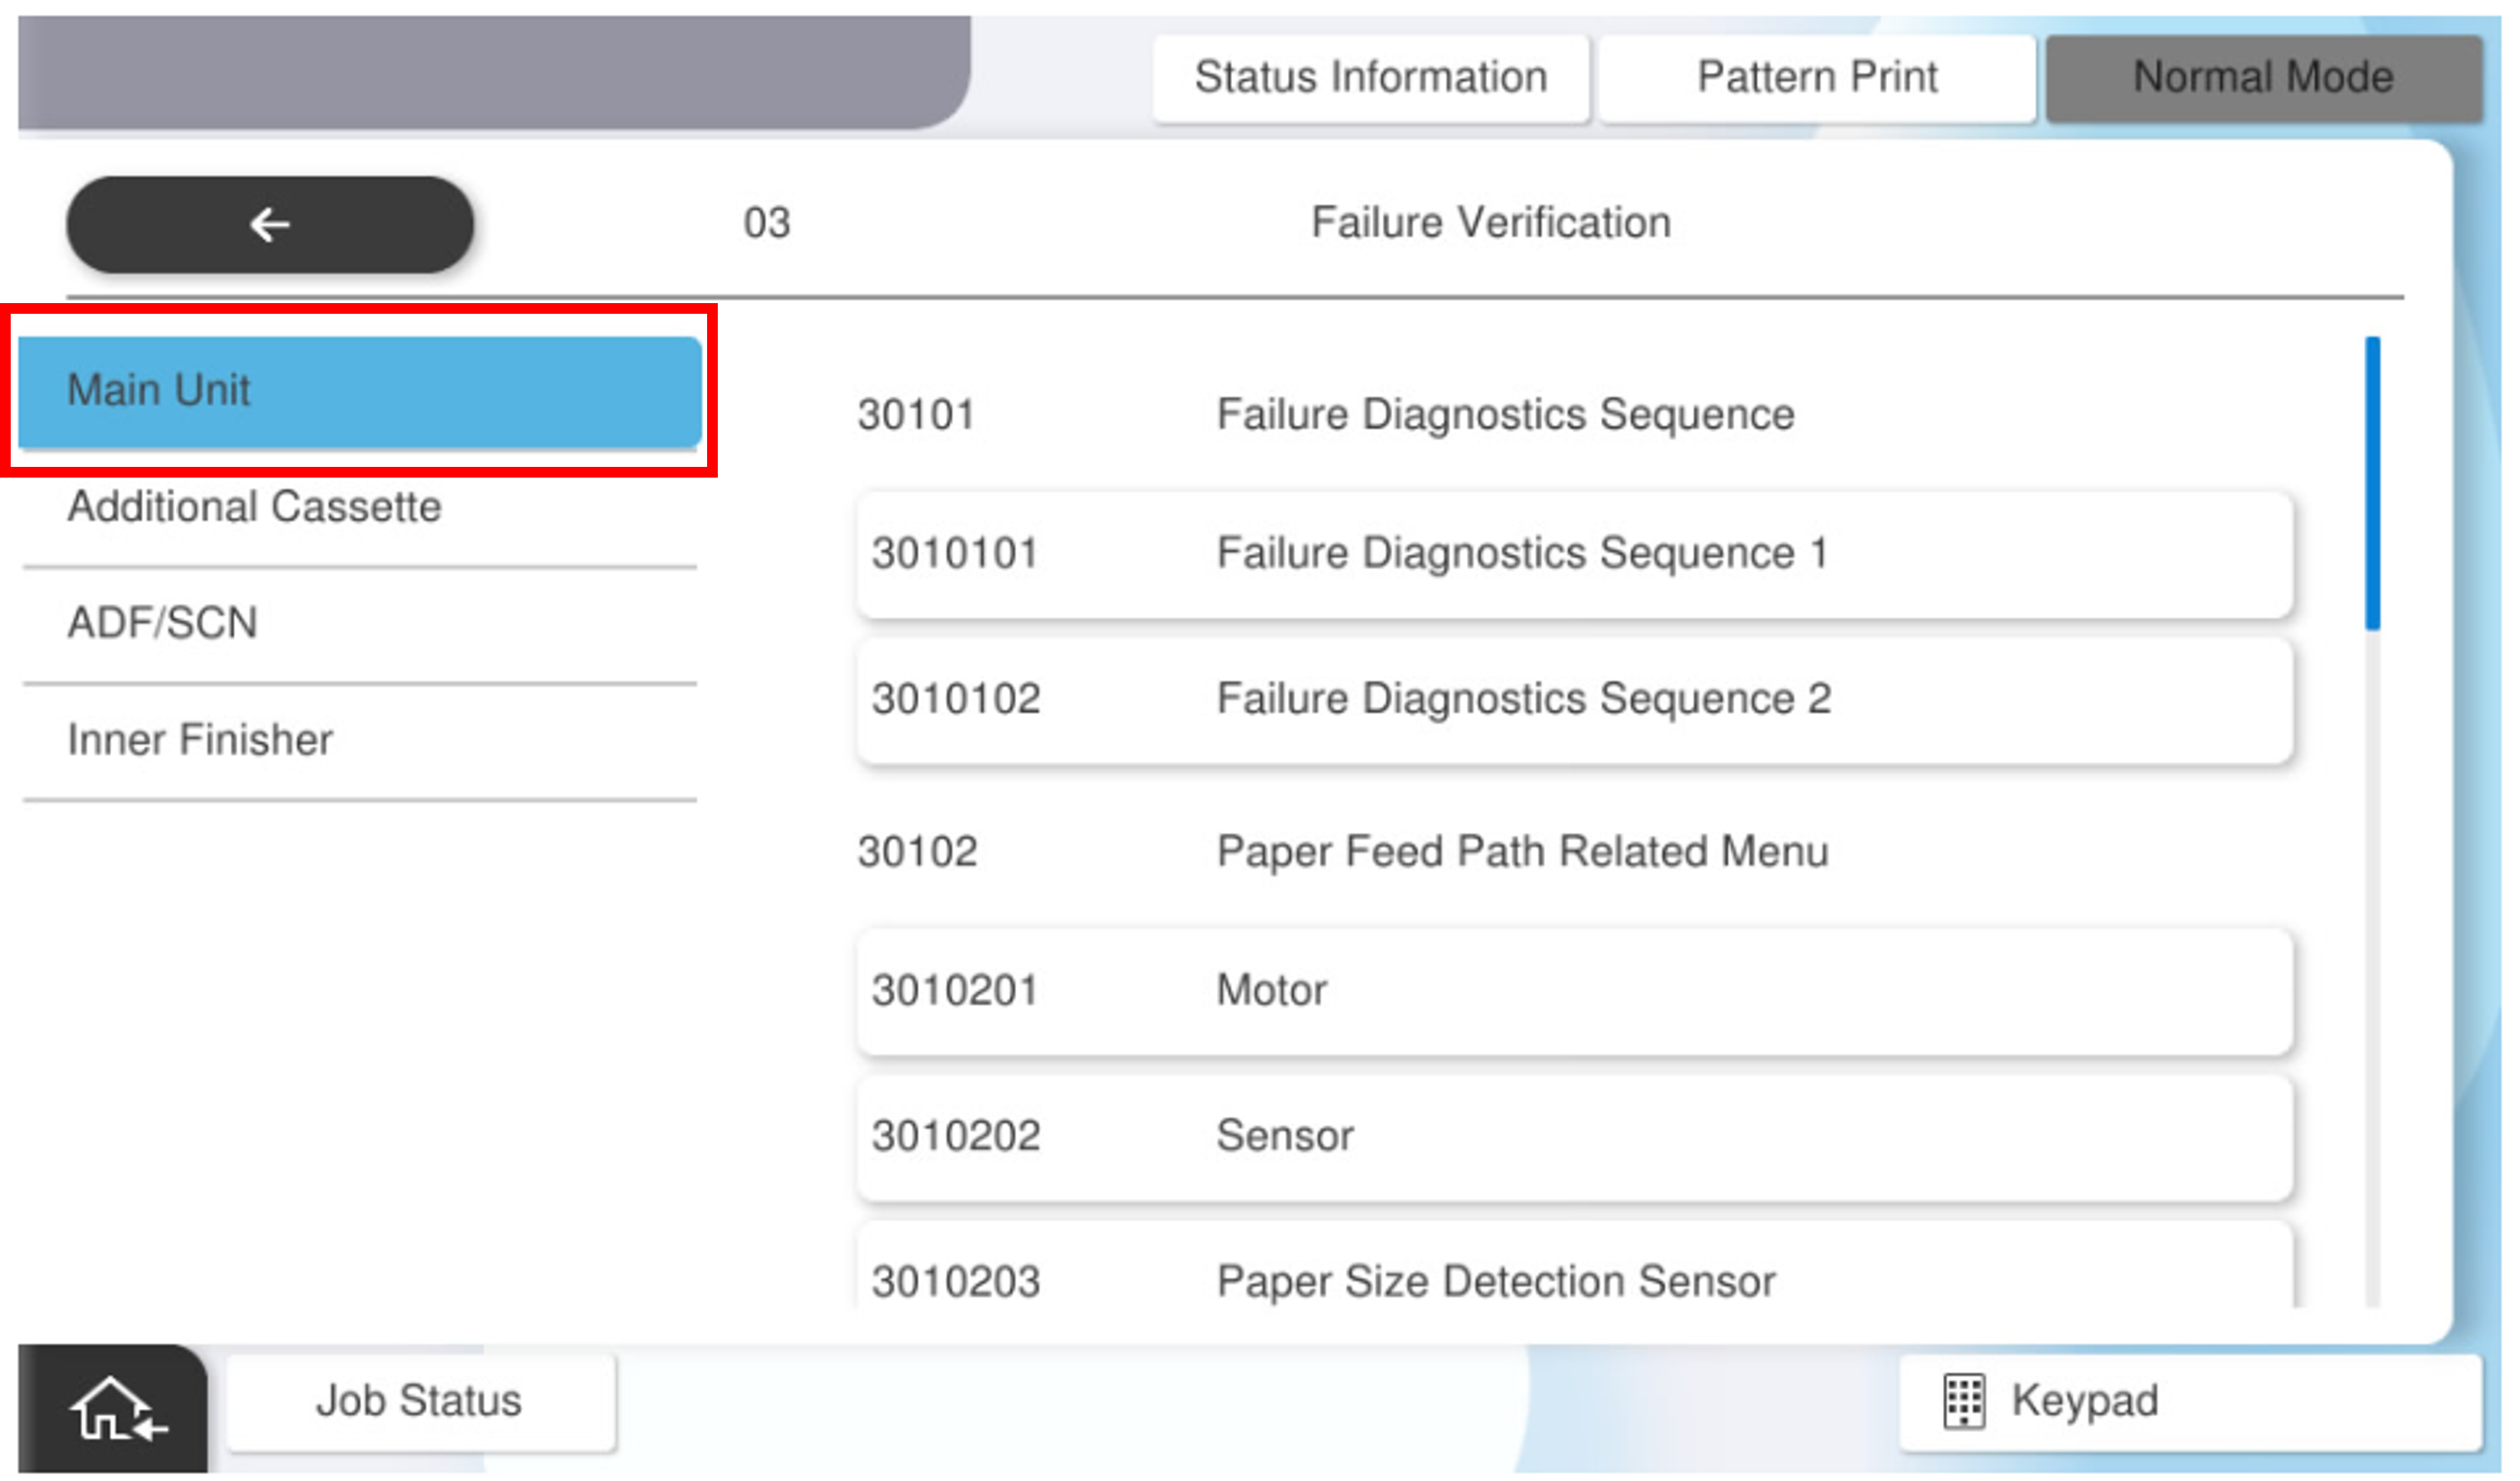
Task: Select the Additional Cassette category
Action: [360, 507]
